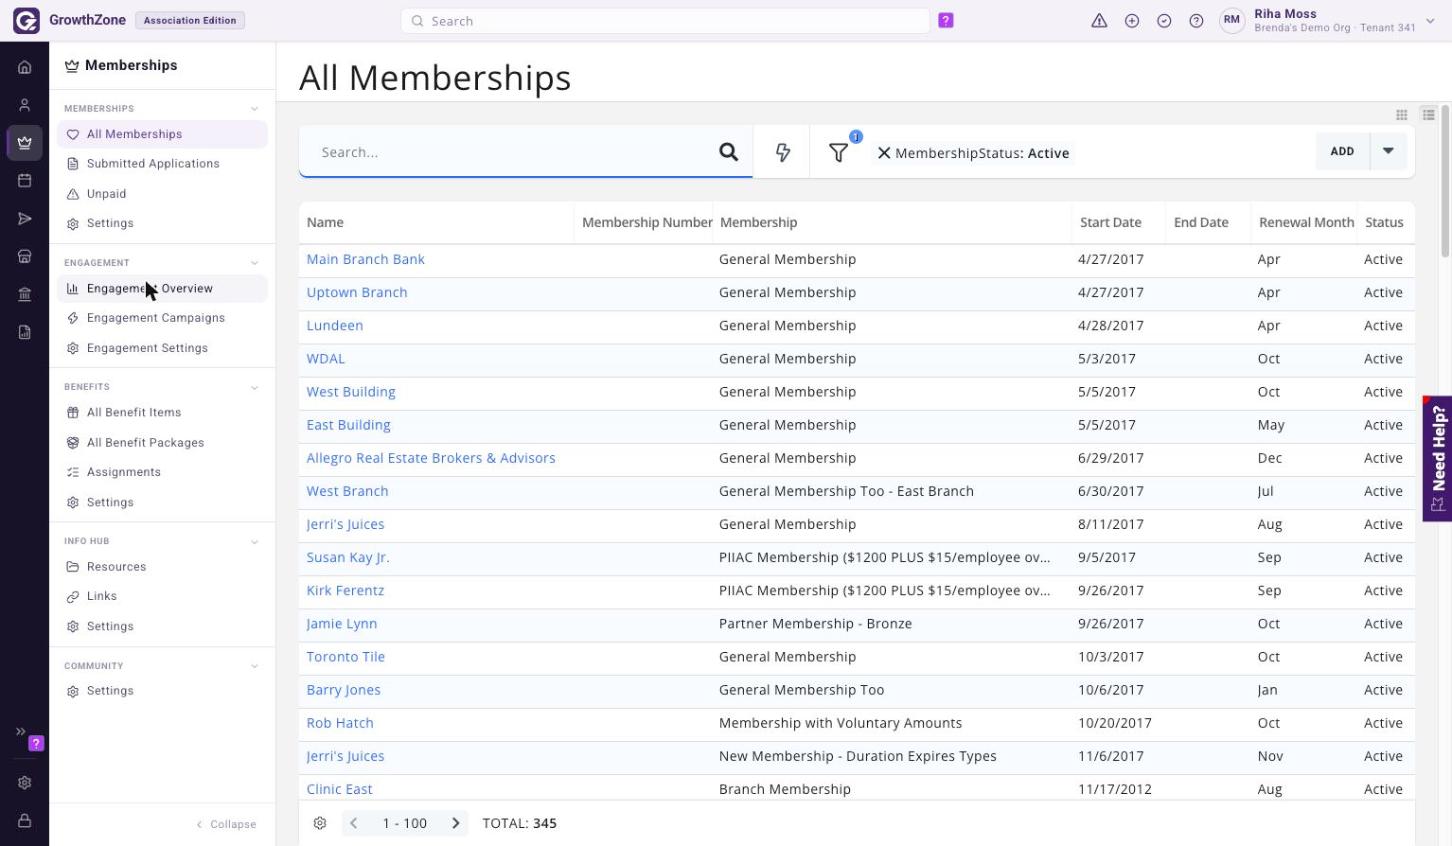1452x846 pixels.
Task: Expand the rail with double-chevron icon
Action: (20, 732)
